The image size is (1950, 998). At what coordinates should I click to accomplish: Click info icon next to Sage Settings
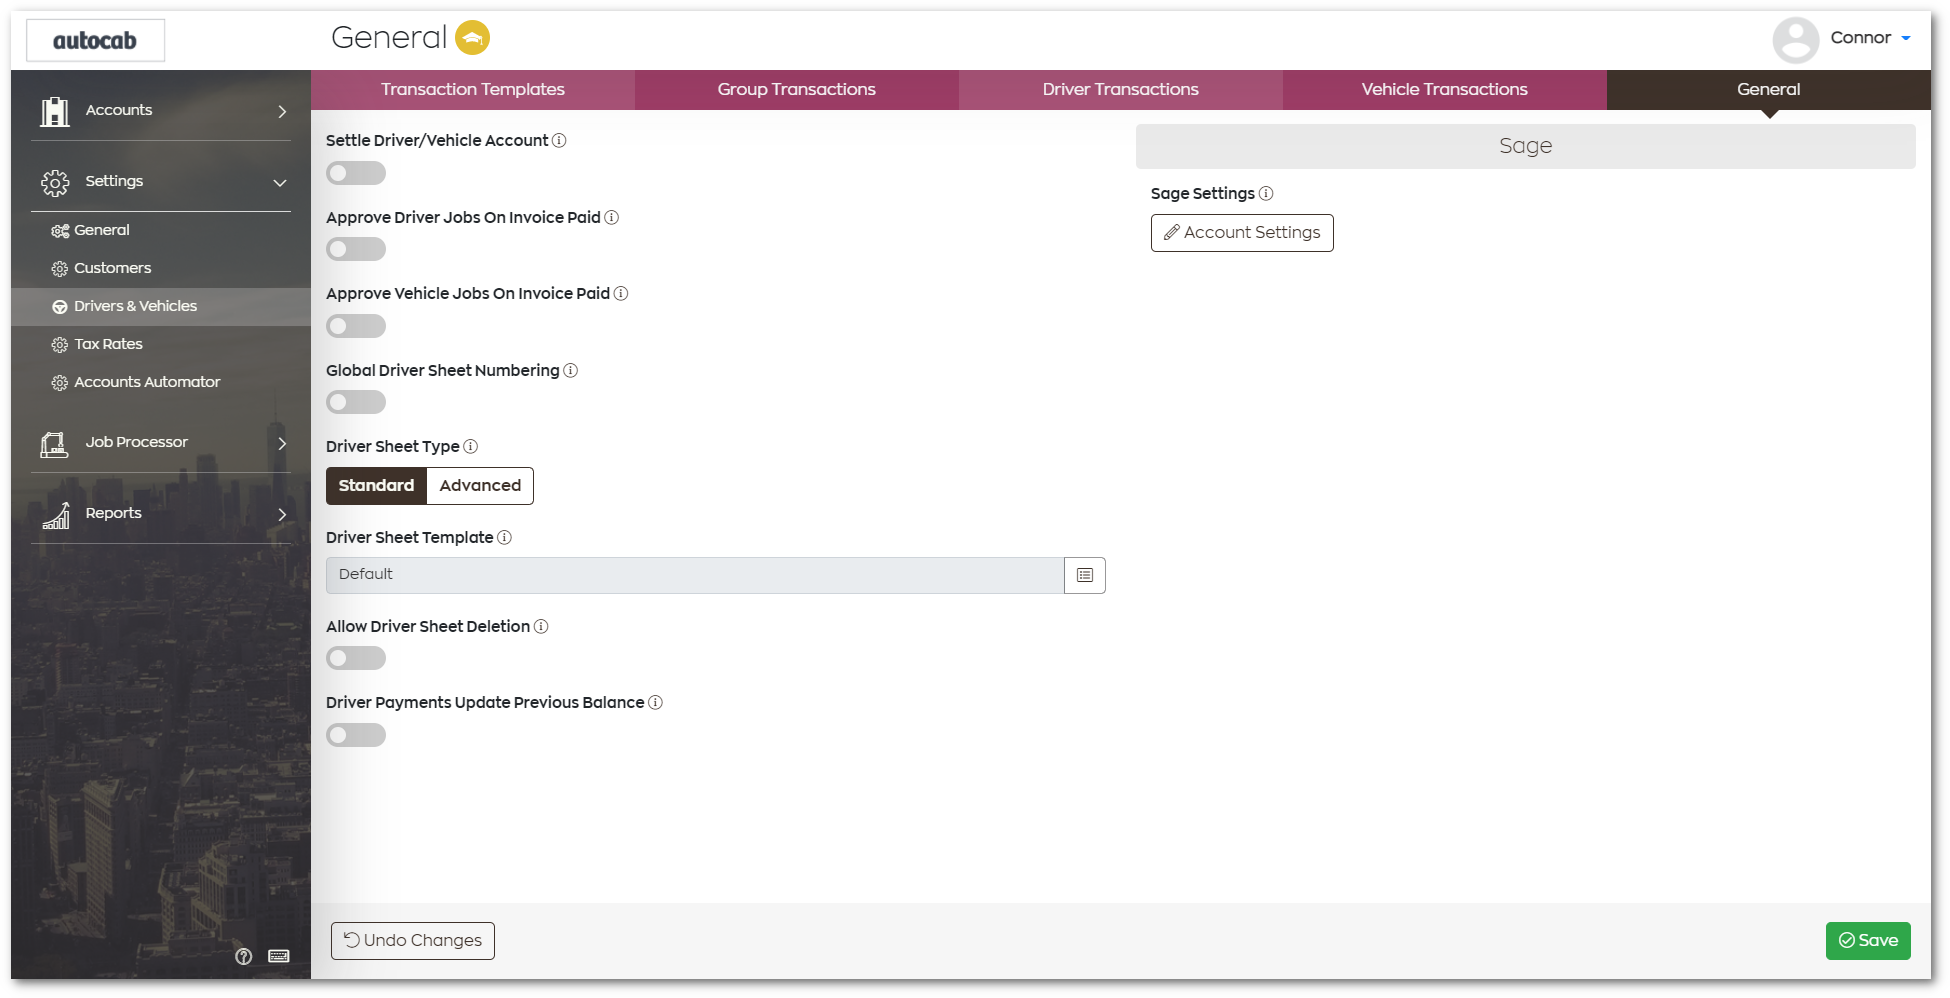[1266, 193]
